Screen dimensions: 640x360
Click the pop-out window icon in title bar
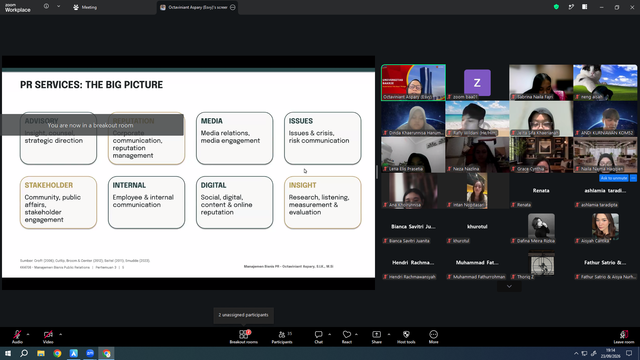point(571,7)
